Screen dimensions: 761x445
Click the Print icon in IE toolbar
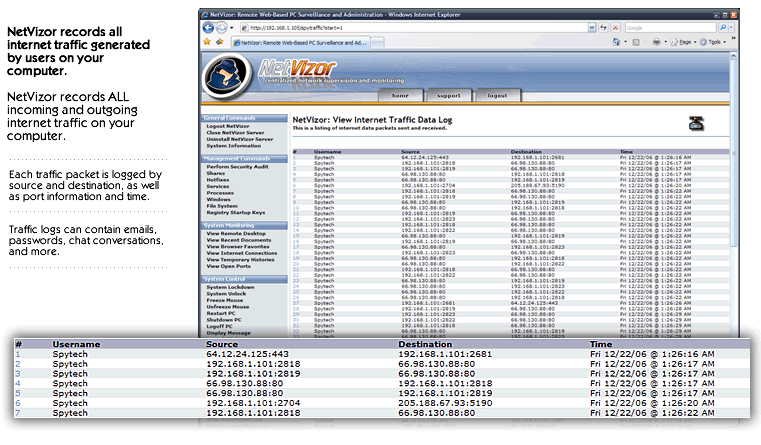[656, 42]
